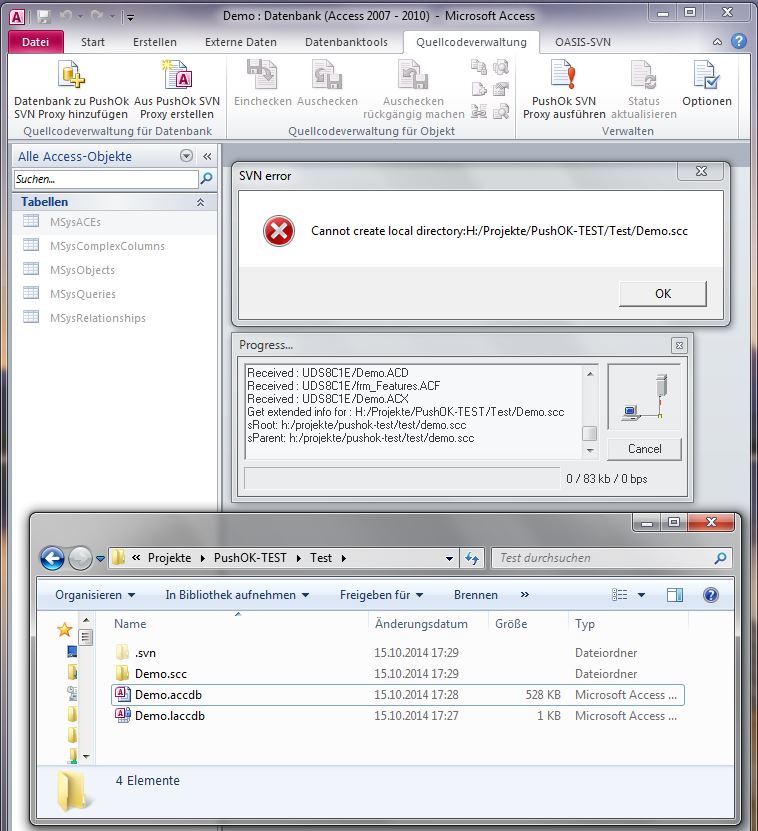Open In Bibliothek aufnehmen dropdown
The height and width of the screenshot is (831, 758).
pyautogui.click(x=237, y=594)
